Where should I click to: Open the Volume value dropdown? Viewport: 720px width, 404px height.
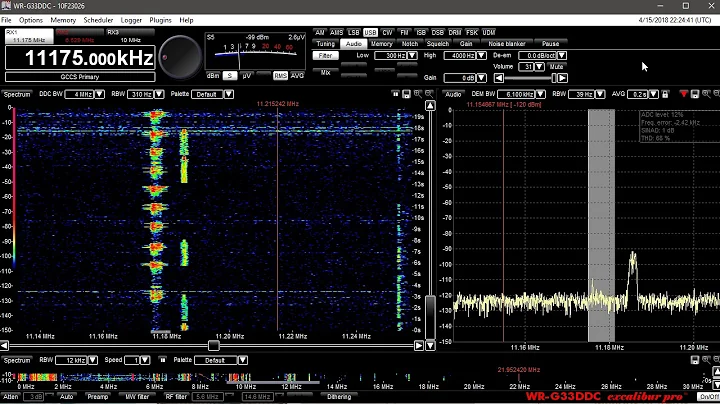(x=540, y=67)
